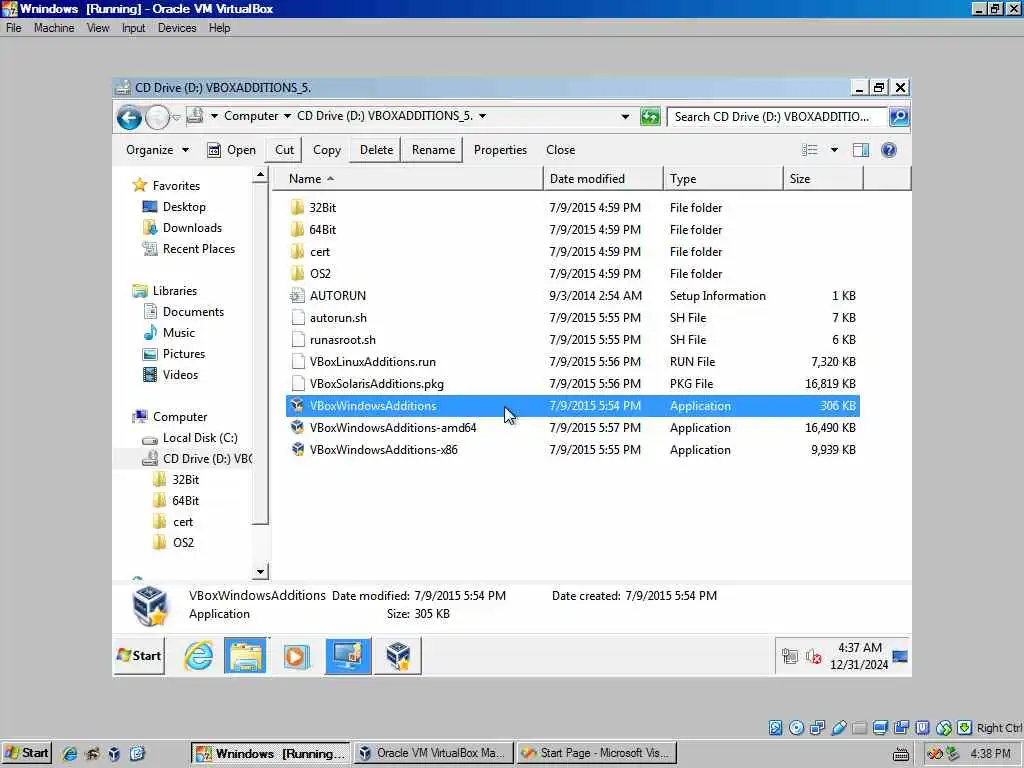
Task: Click the sidebar scroll down arrow
Action: click(260, 572)
